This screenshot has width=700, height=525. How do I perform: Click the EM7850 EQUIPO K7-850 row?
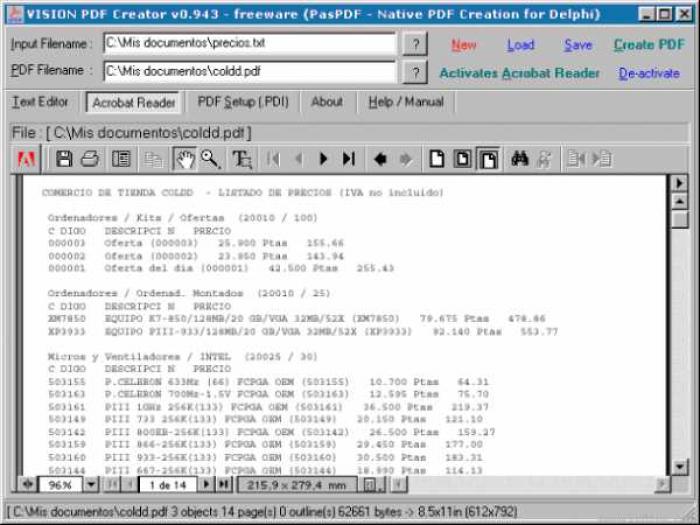tap(296, 319)
